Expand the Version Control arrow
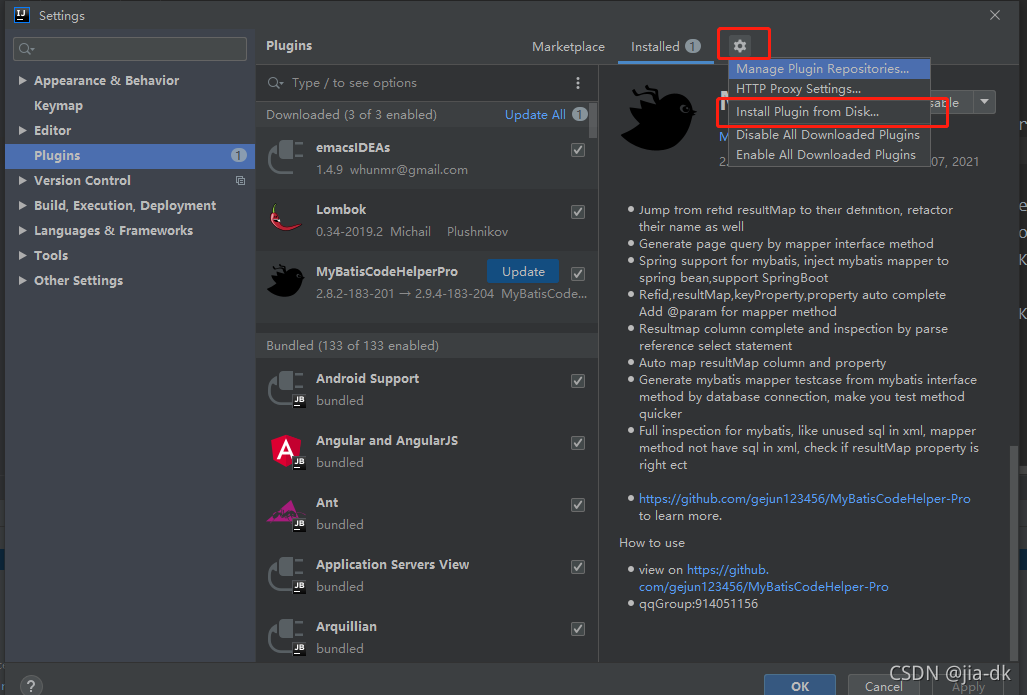 [22, 180]
